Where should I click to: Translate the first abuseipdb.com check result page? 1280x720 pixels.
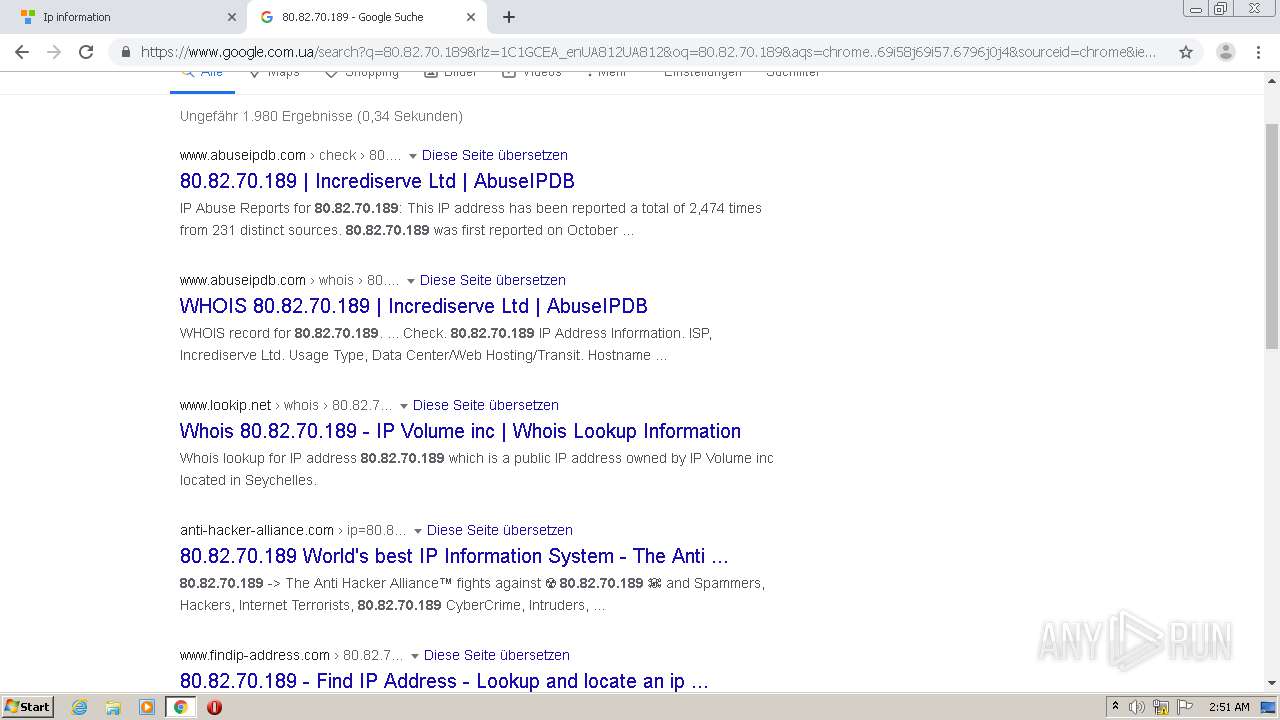(495, 155)
